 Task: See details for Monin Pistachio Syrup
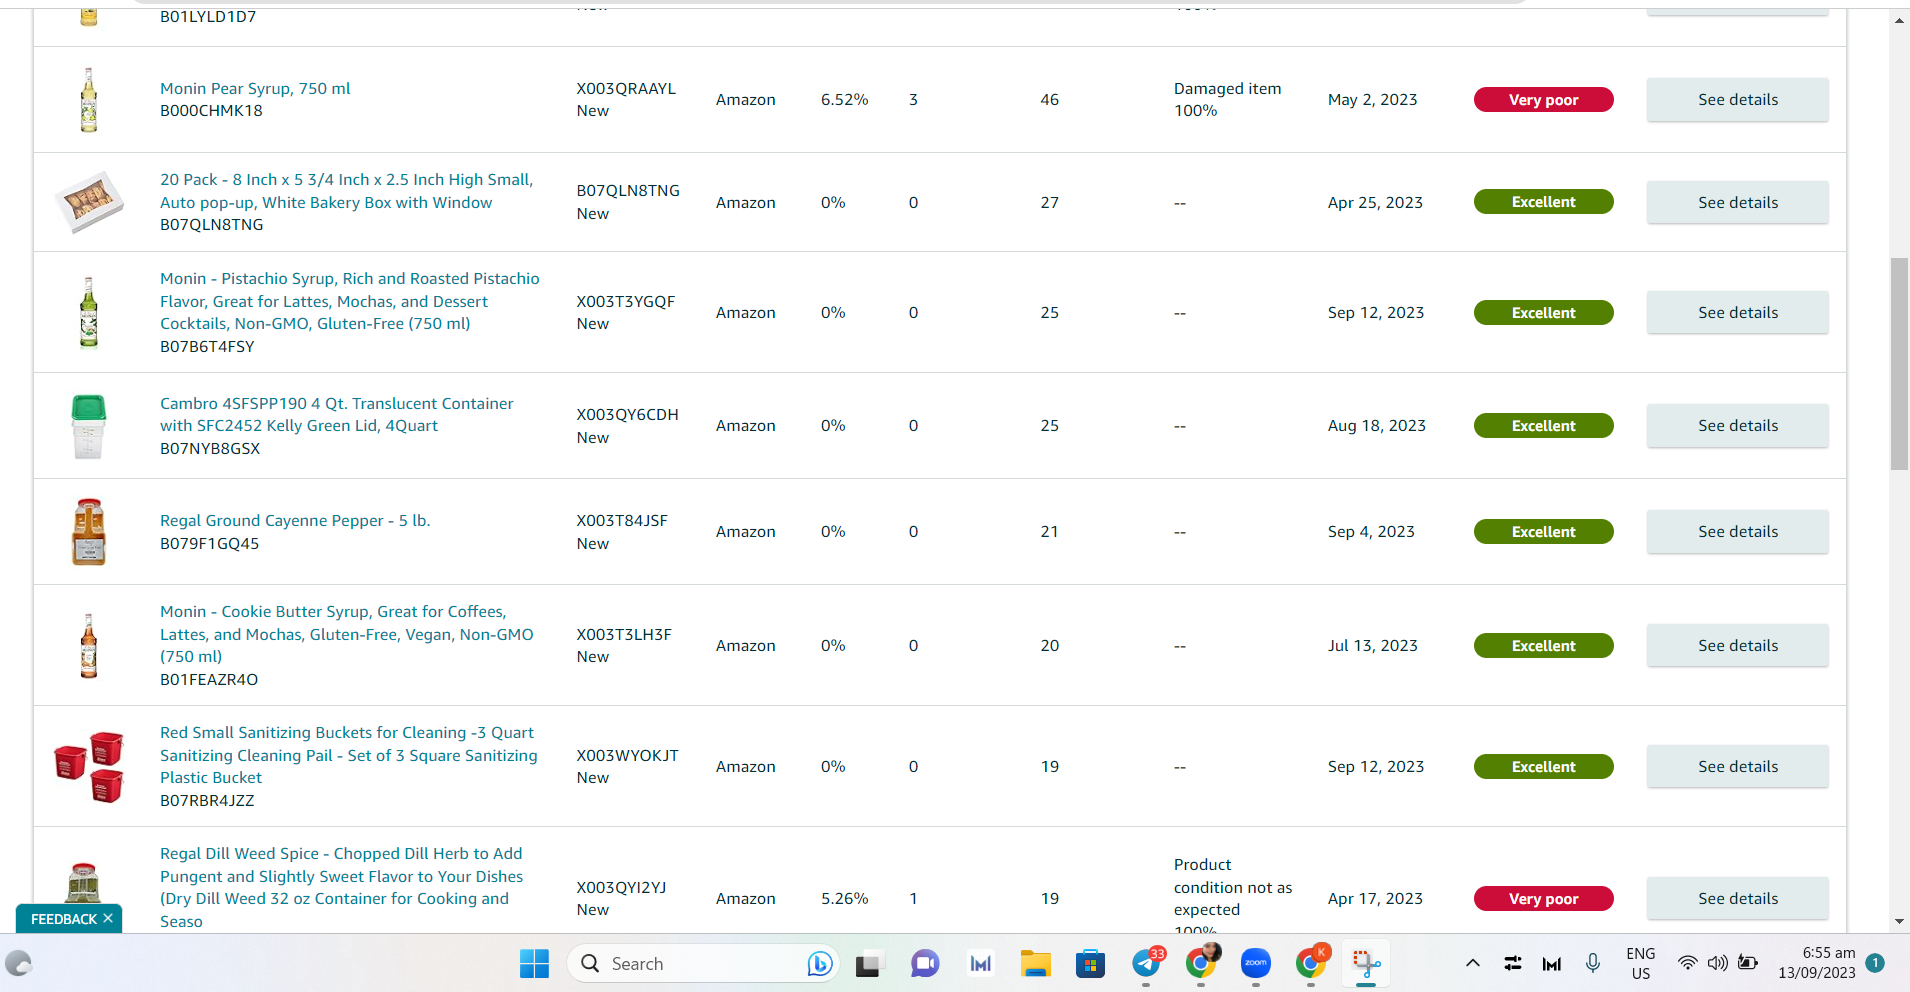tap(1737, 312)
